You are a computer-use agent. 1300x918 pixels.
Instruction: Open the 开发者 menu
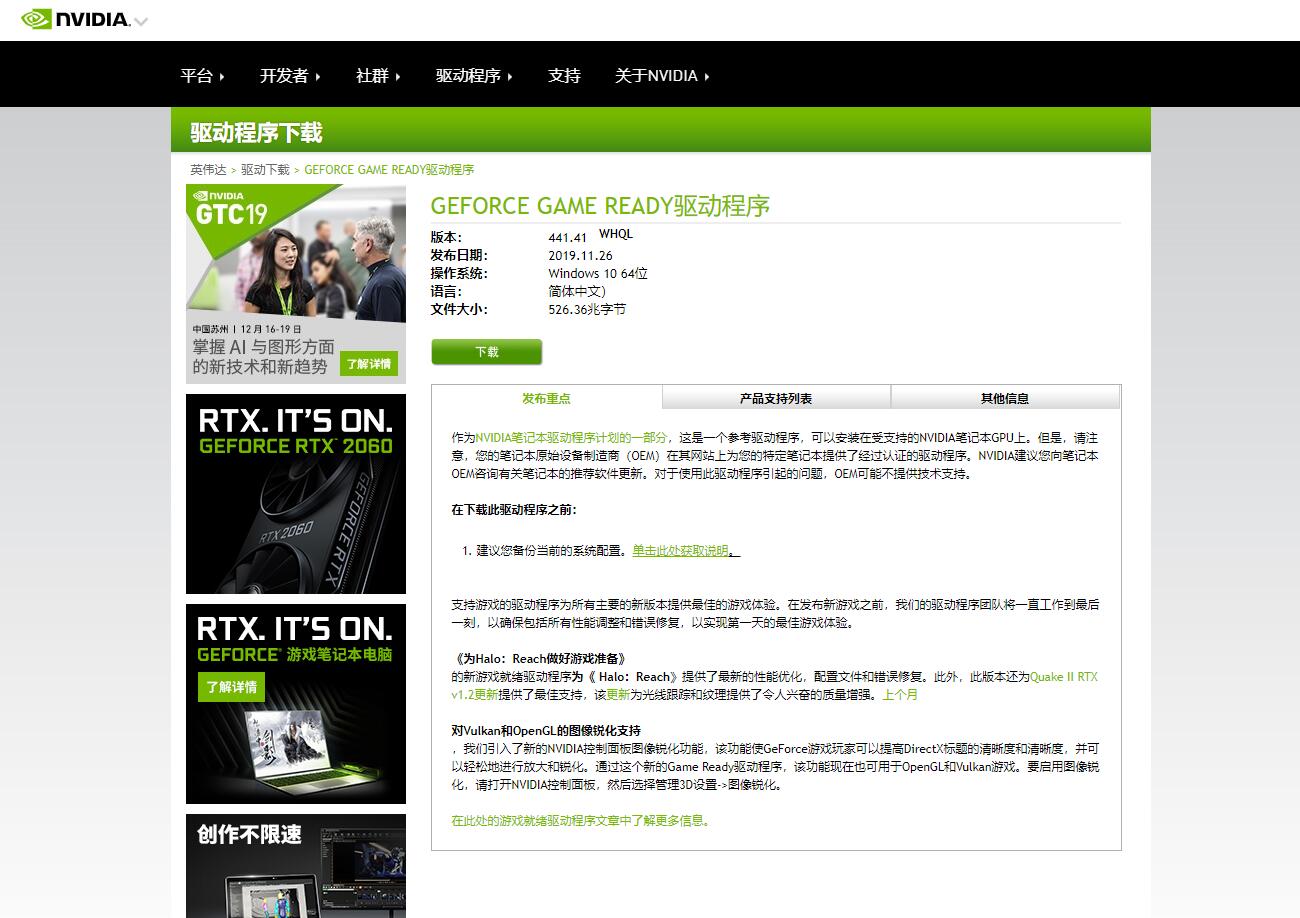pyautogui.click(x=290, y=75)
